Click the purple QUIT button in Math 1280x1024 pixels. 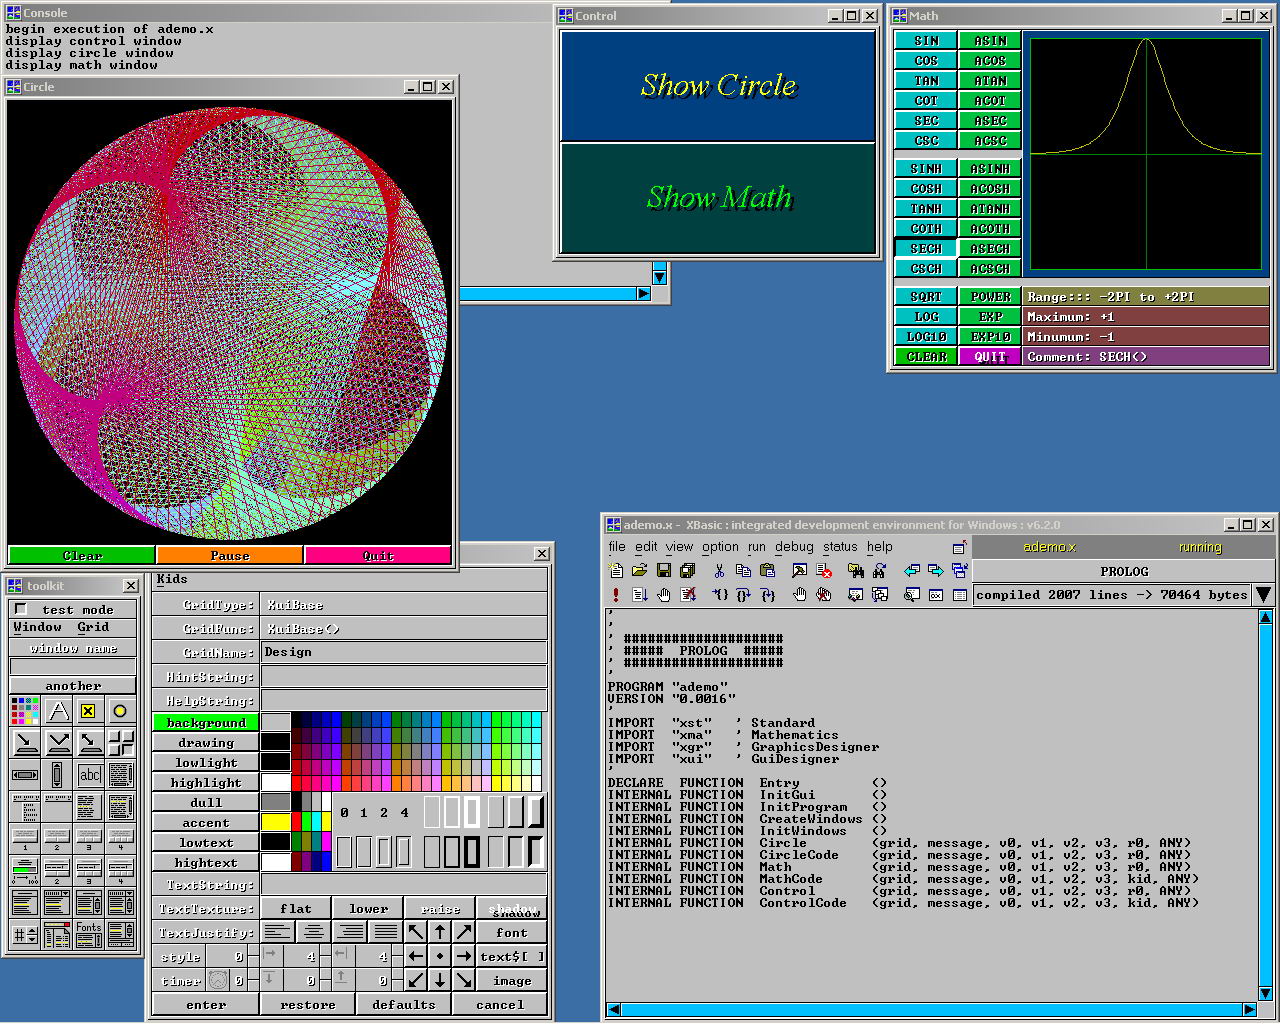click(990, 356)
